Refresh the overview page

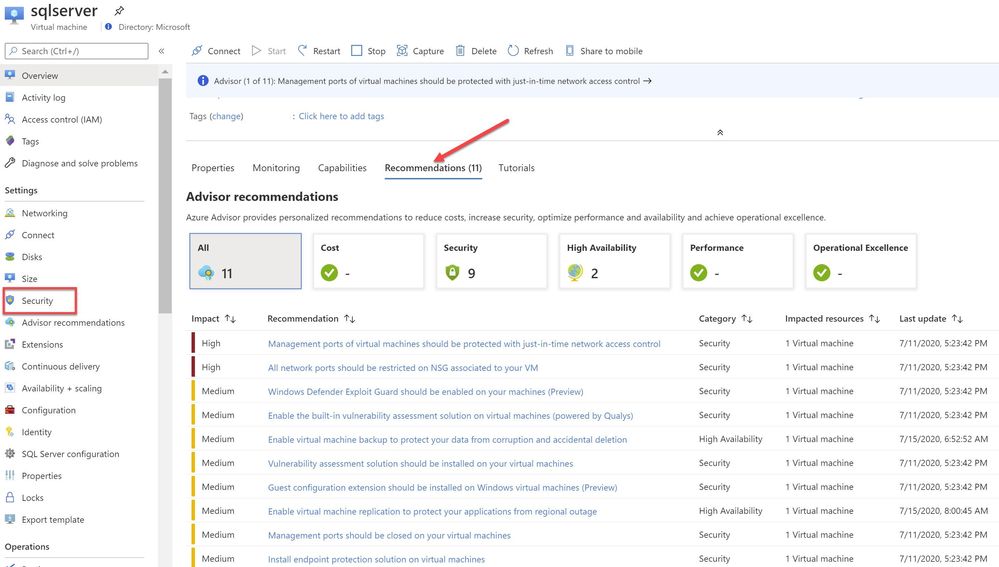click(530, 51)
